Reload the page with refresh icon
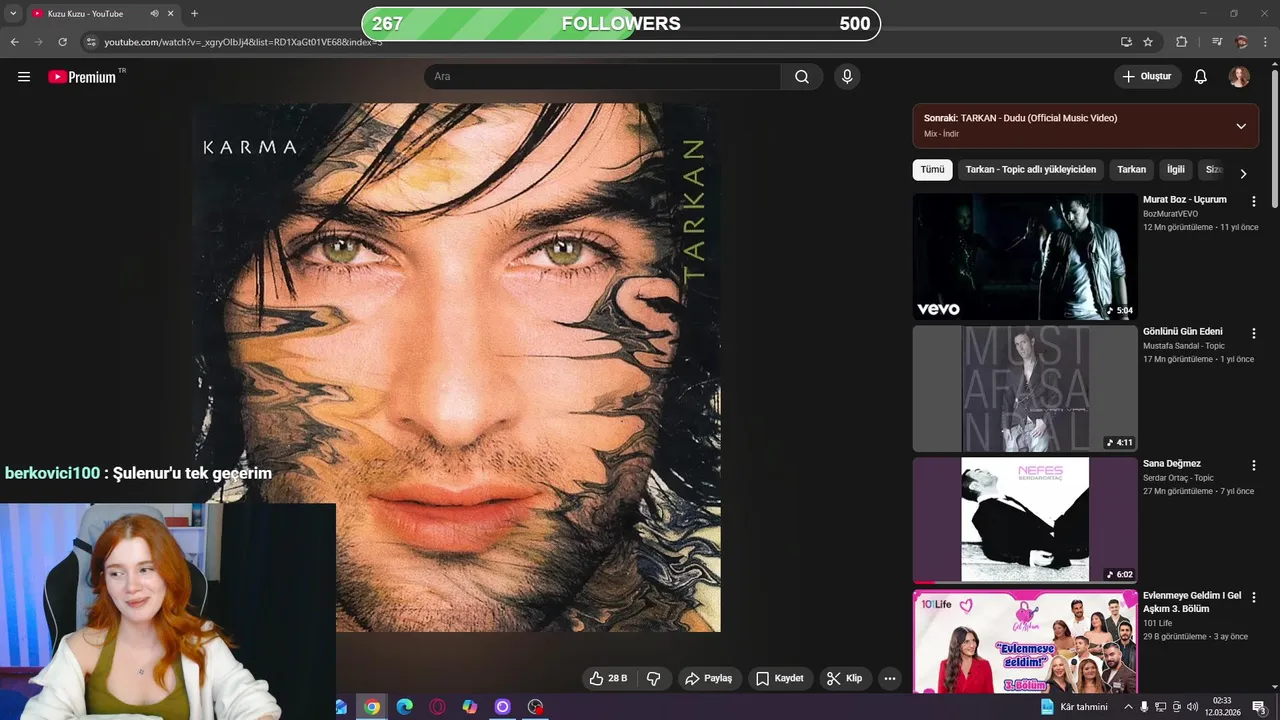Screen dimensions: 1280x720 coord(62,42)
